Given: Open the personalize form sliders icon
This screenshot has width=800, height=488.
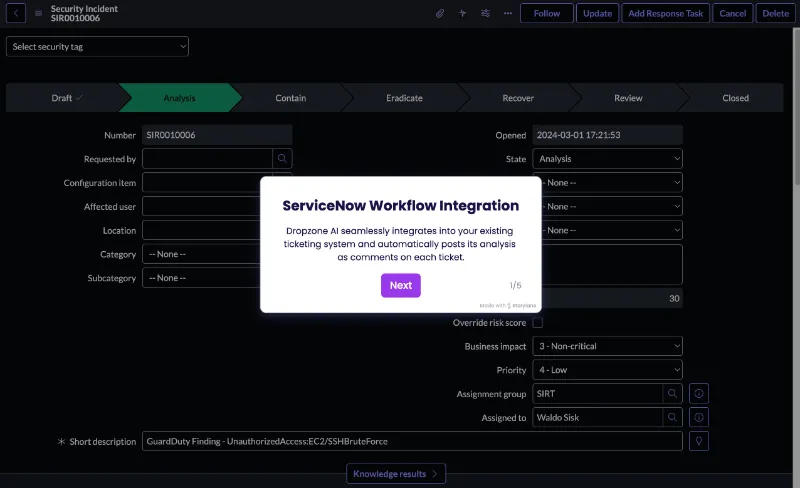Looking at the screenshot, I should point(485,13).
